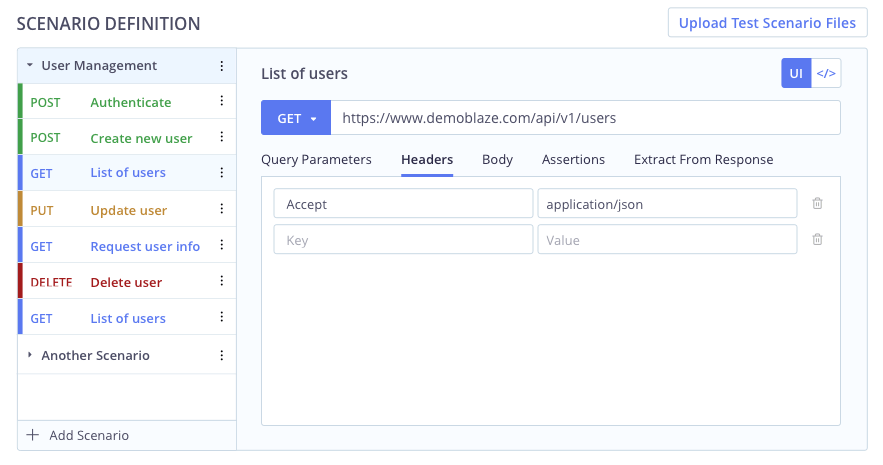
Task: Switch to the UI editor view
Action: tap(796, 74)
